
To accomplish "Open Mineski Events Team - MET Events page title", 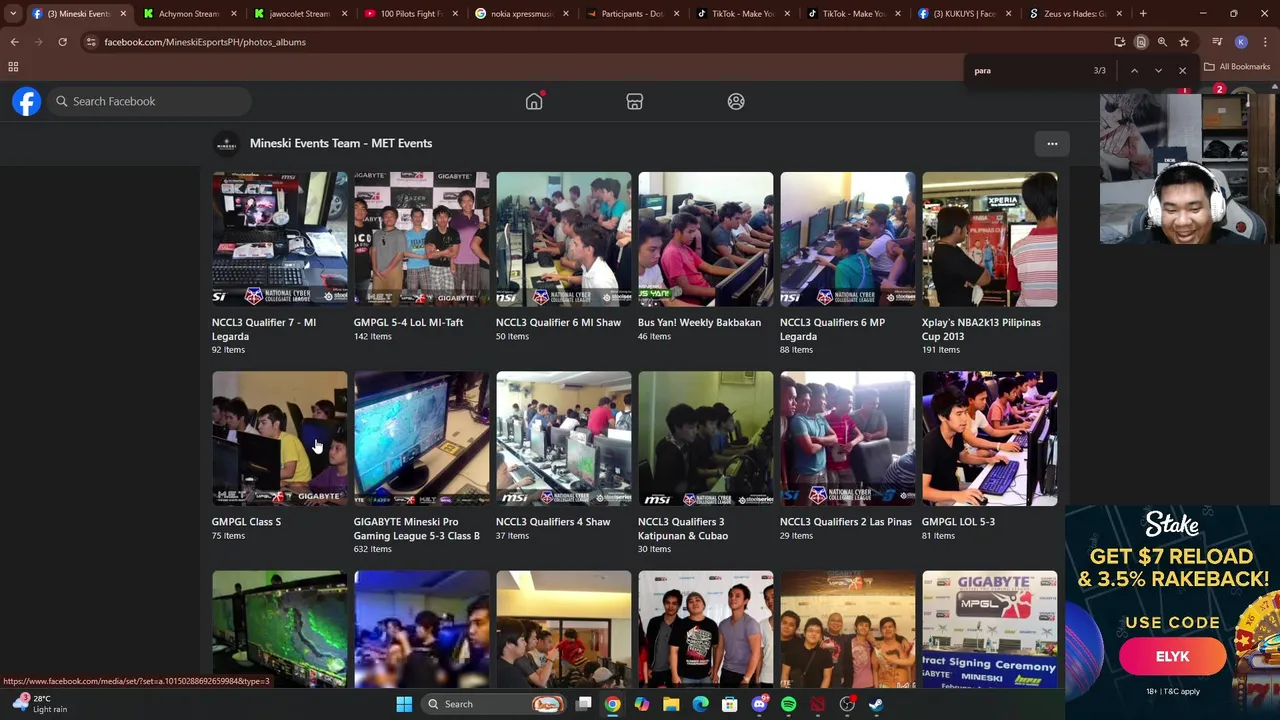I will point(341,143).
